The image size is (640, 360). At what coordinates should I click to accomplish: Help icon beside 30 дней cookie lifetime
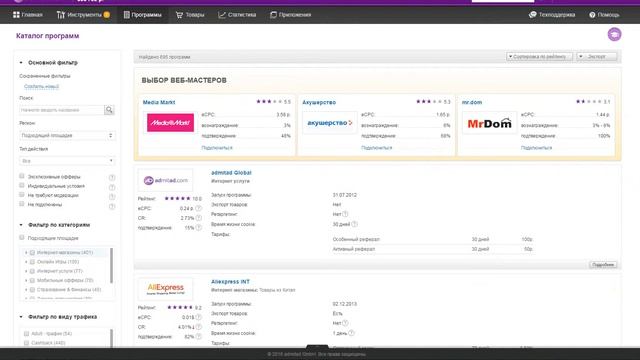(x=354, y=224)
